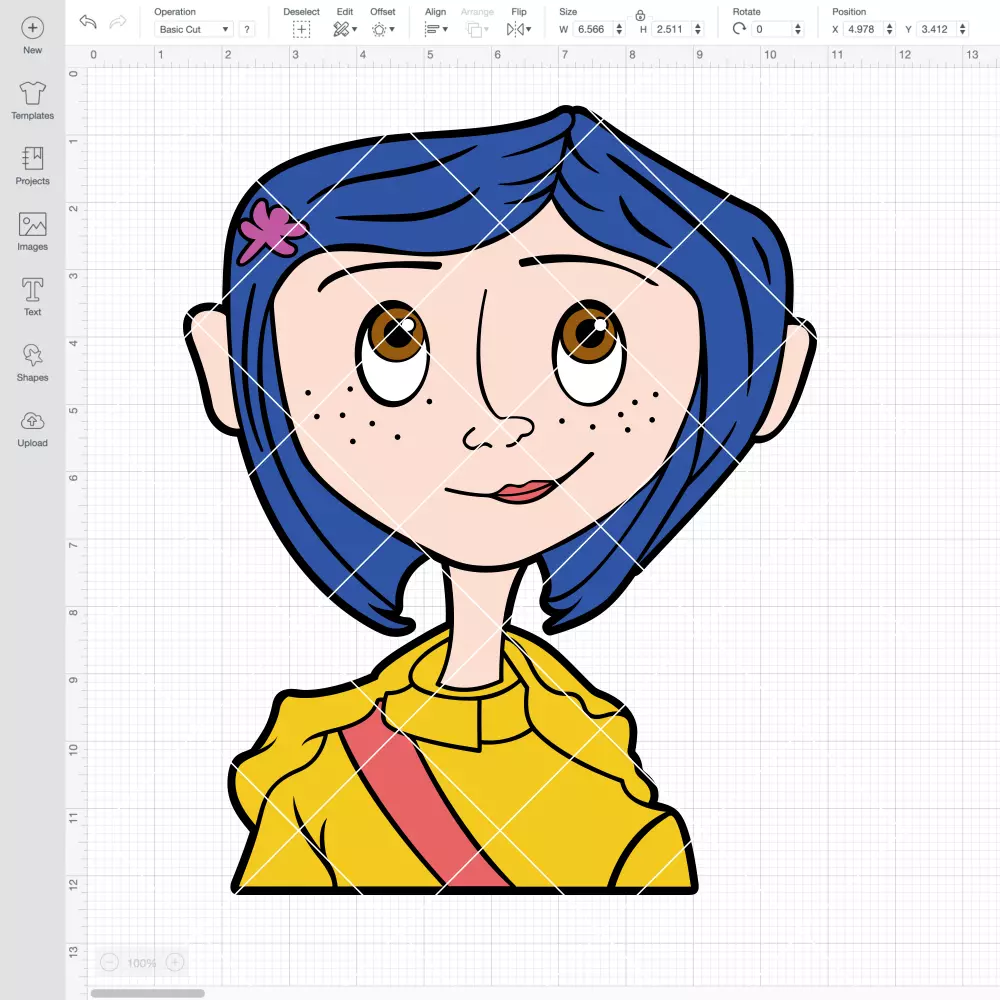Image resolution: width=1000 pixels, height=1000 pixels.
Task: Adjust the rotate stepper arrows
Action: tap(798, 29)
